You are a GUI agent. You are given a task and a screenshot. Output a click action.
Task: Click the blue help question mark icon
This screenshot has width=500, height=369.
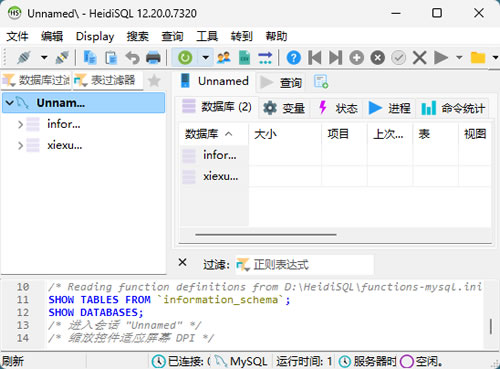[x=293, y=58]
